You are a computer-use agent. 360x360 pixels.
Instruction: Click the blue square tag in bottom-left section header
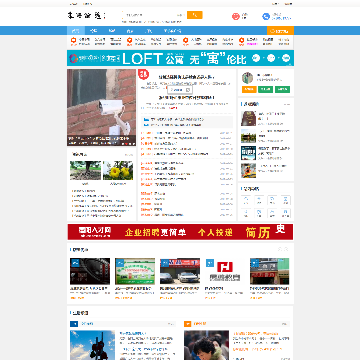pos(74,324)
